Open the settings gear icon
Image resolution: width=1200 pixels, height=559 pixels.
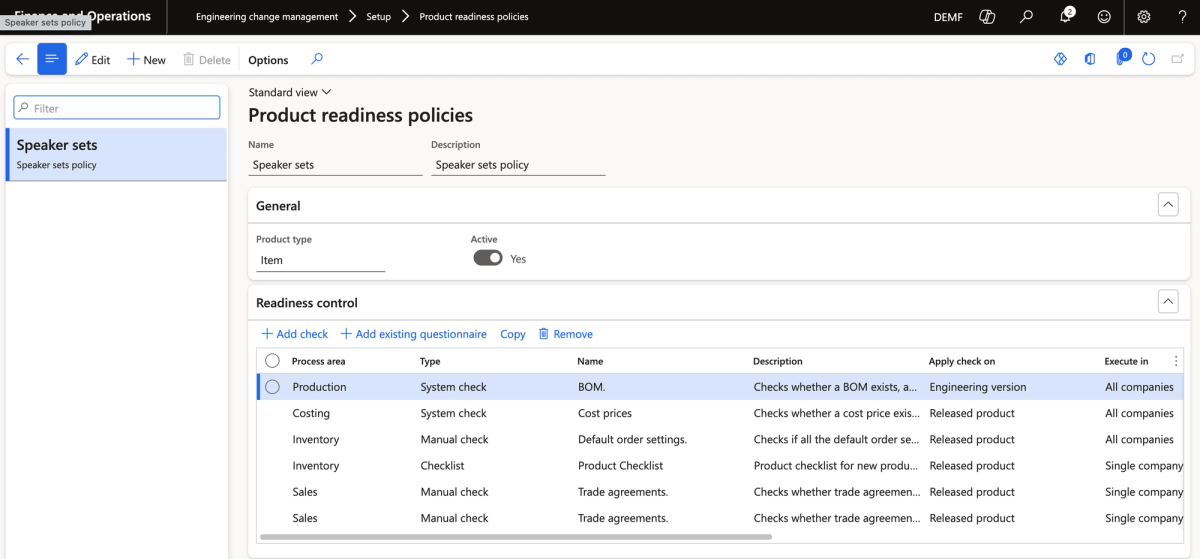click(x=1144, y=17)
